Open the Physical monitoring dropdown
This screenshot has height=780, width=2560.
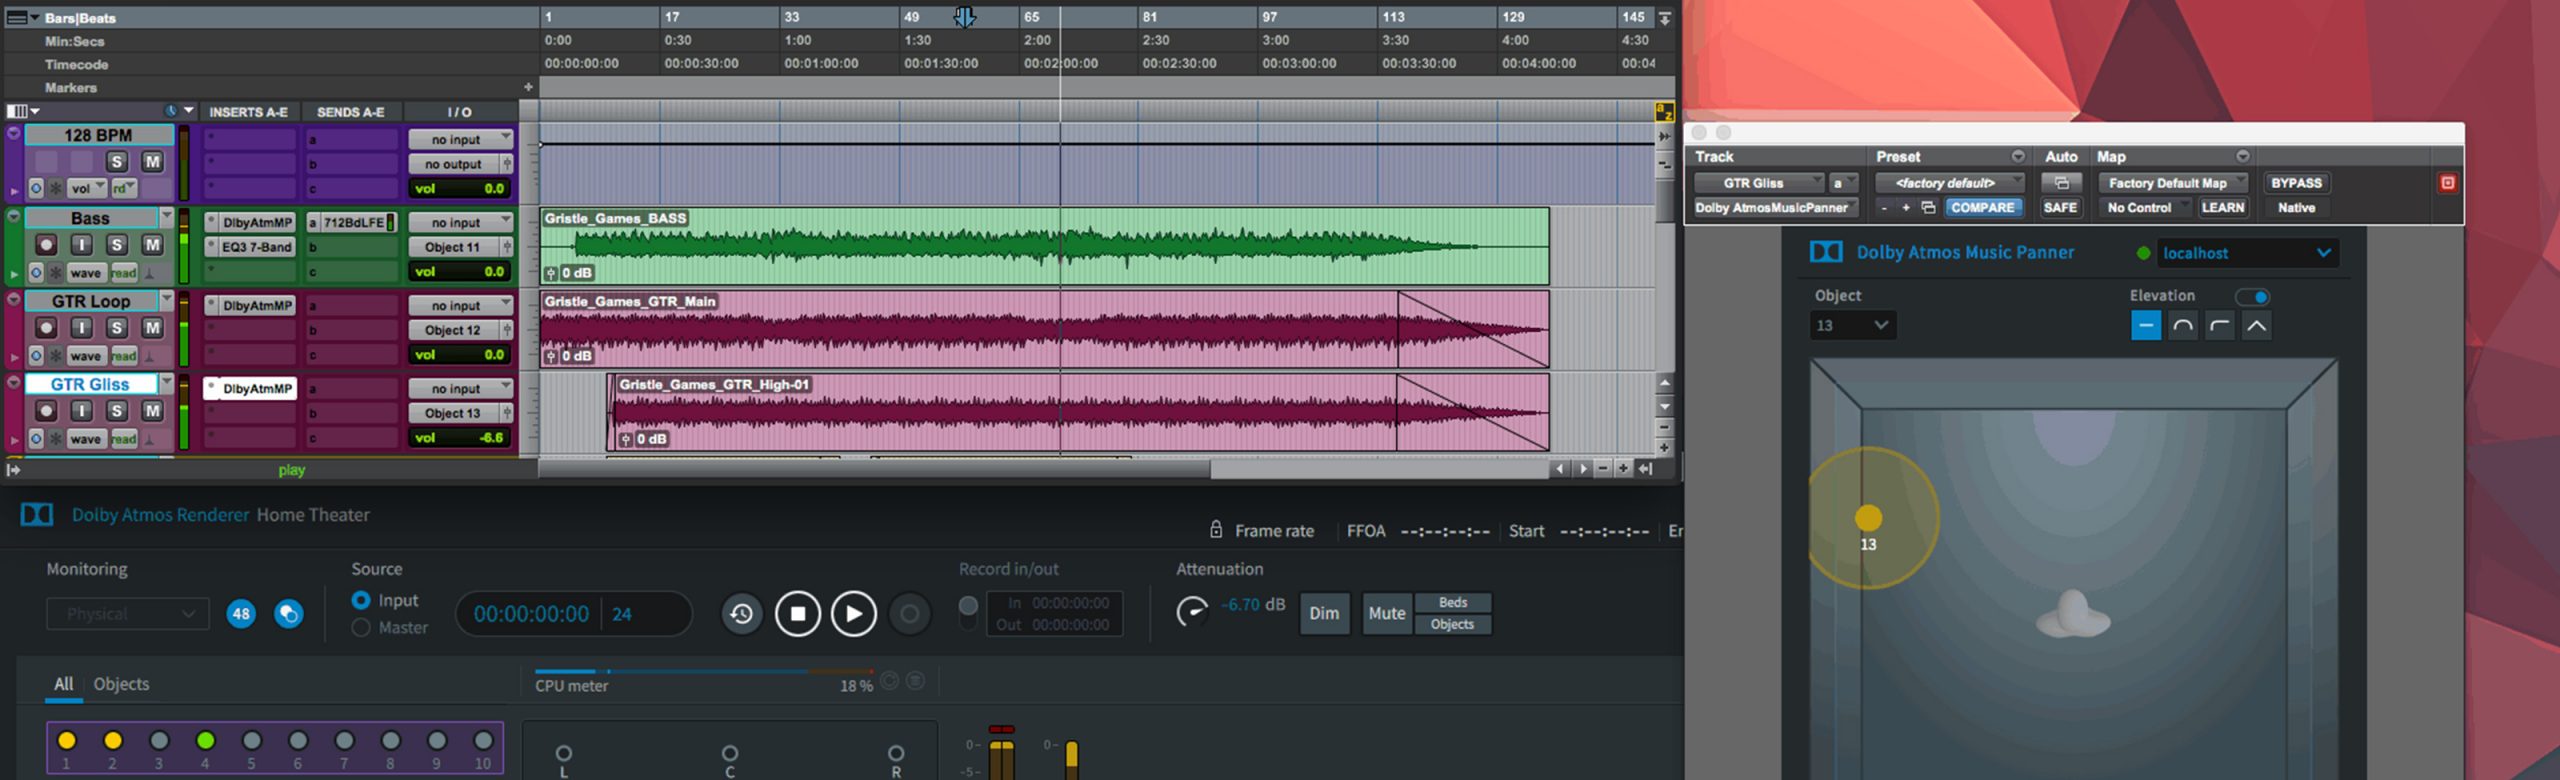point(128,613)
